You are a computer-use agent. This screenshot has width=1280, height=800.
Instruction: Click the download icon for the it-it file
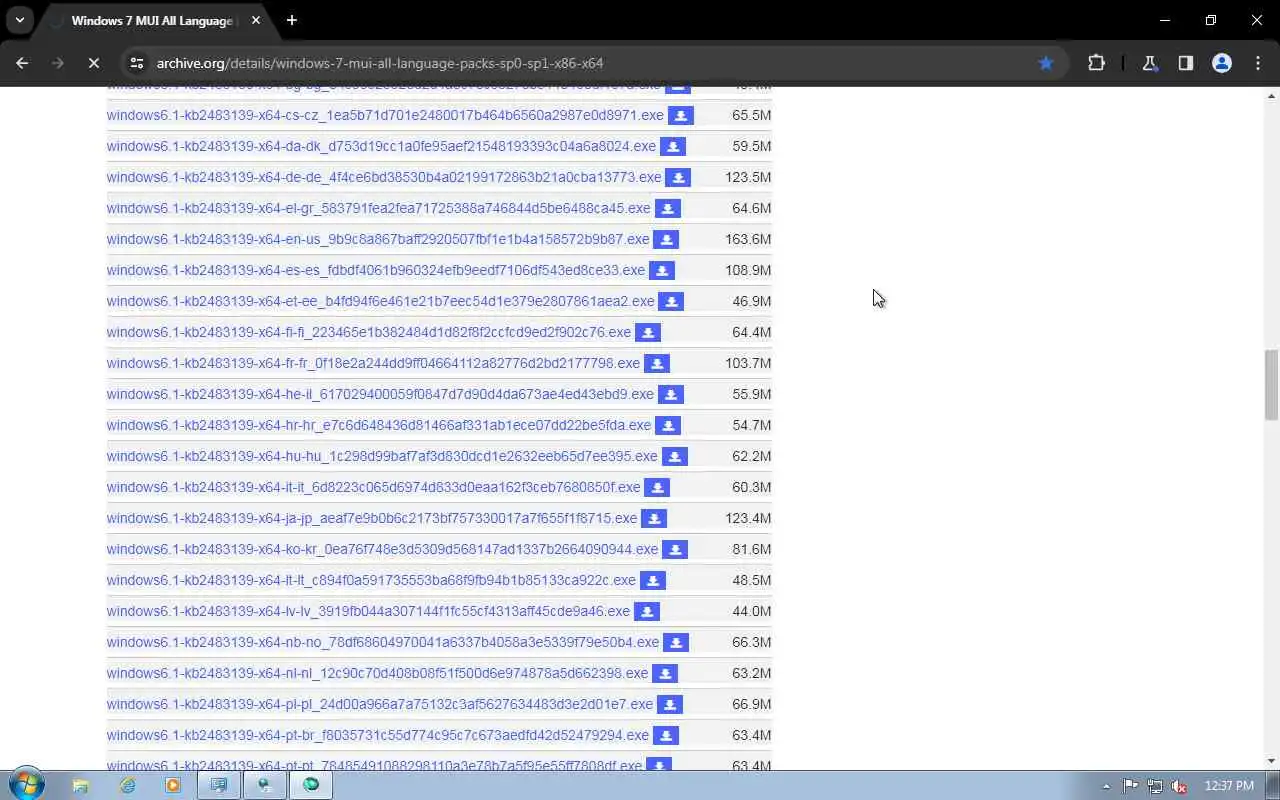point(657,488)
